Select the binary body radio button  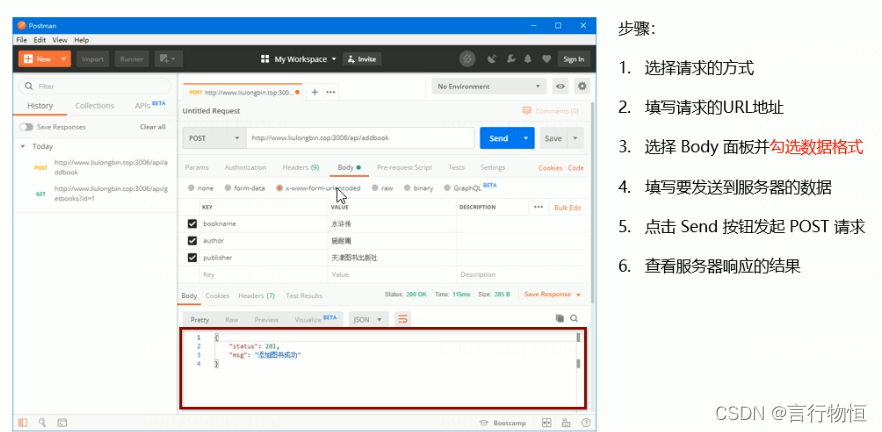[407, 188]
